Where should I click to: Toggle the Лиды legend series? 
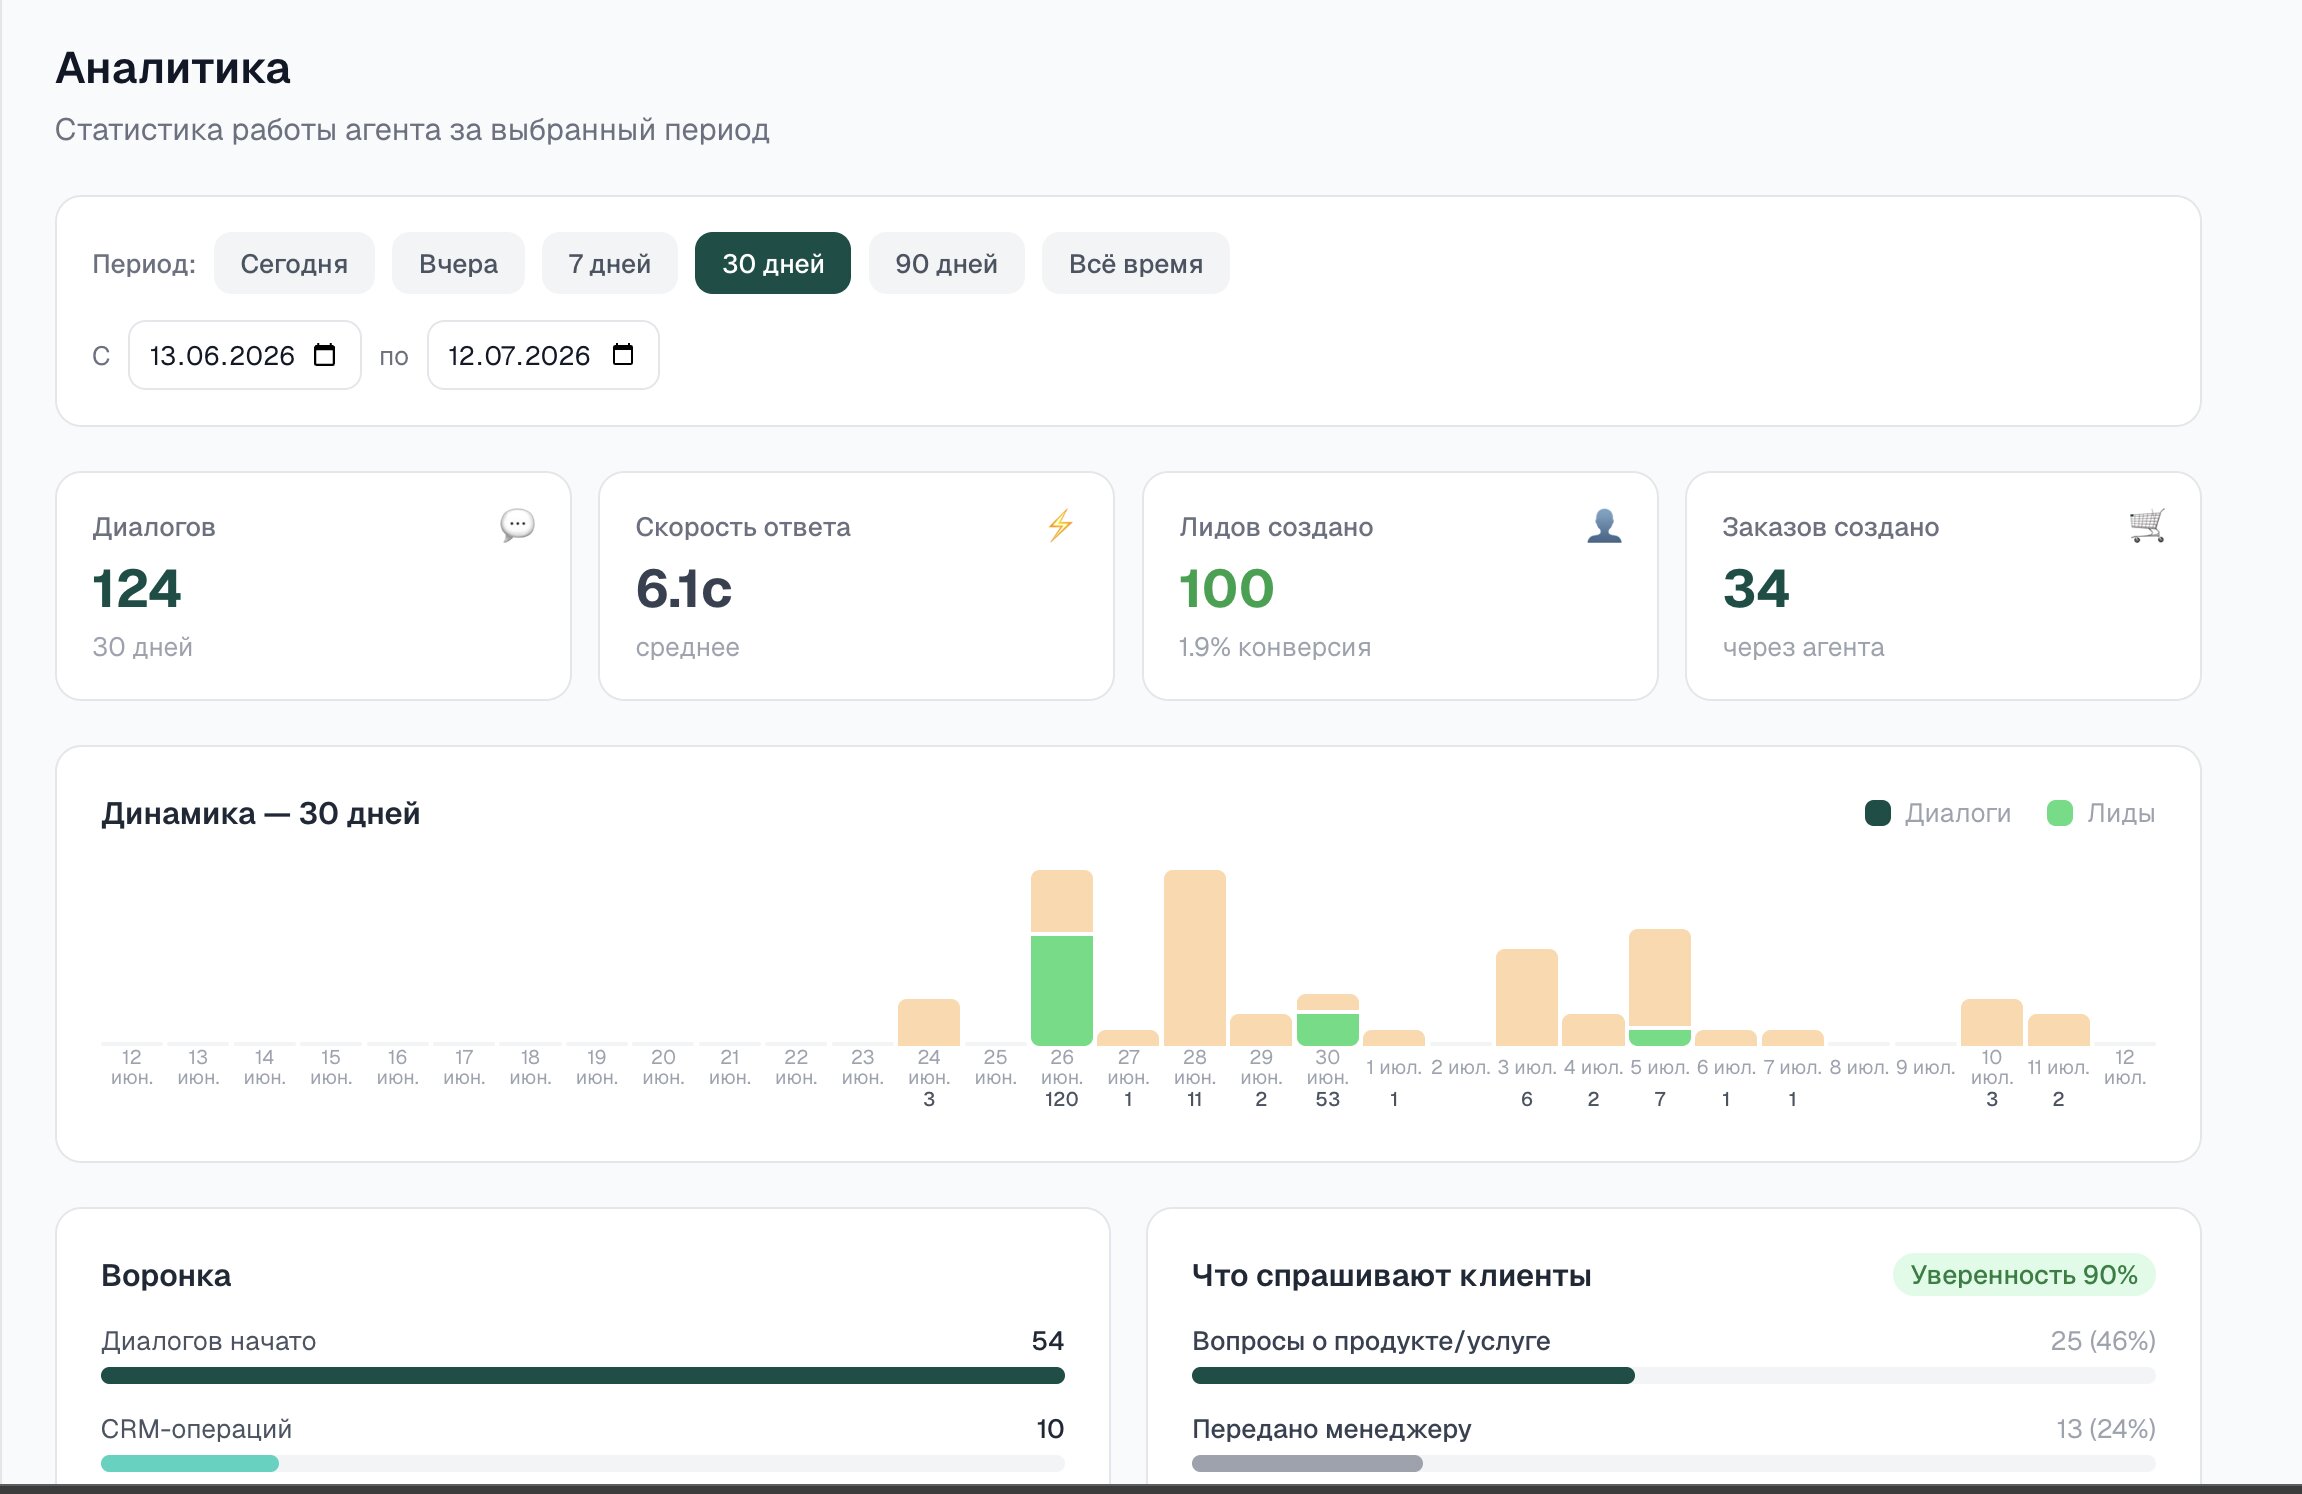2101,813
